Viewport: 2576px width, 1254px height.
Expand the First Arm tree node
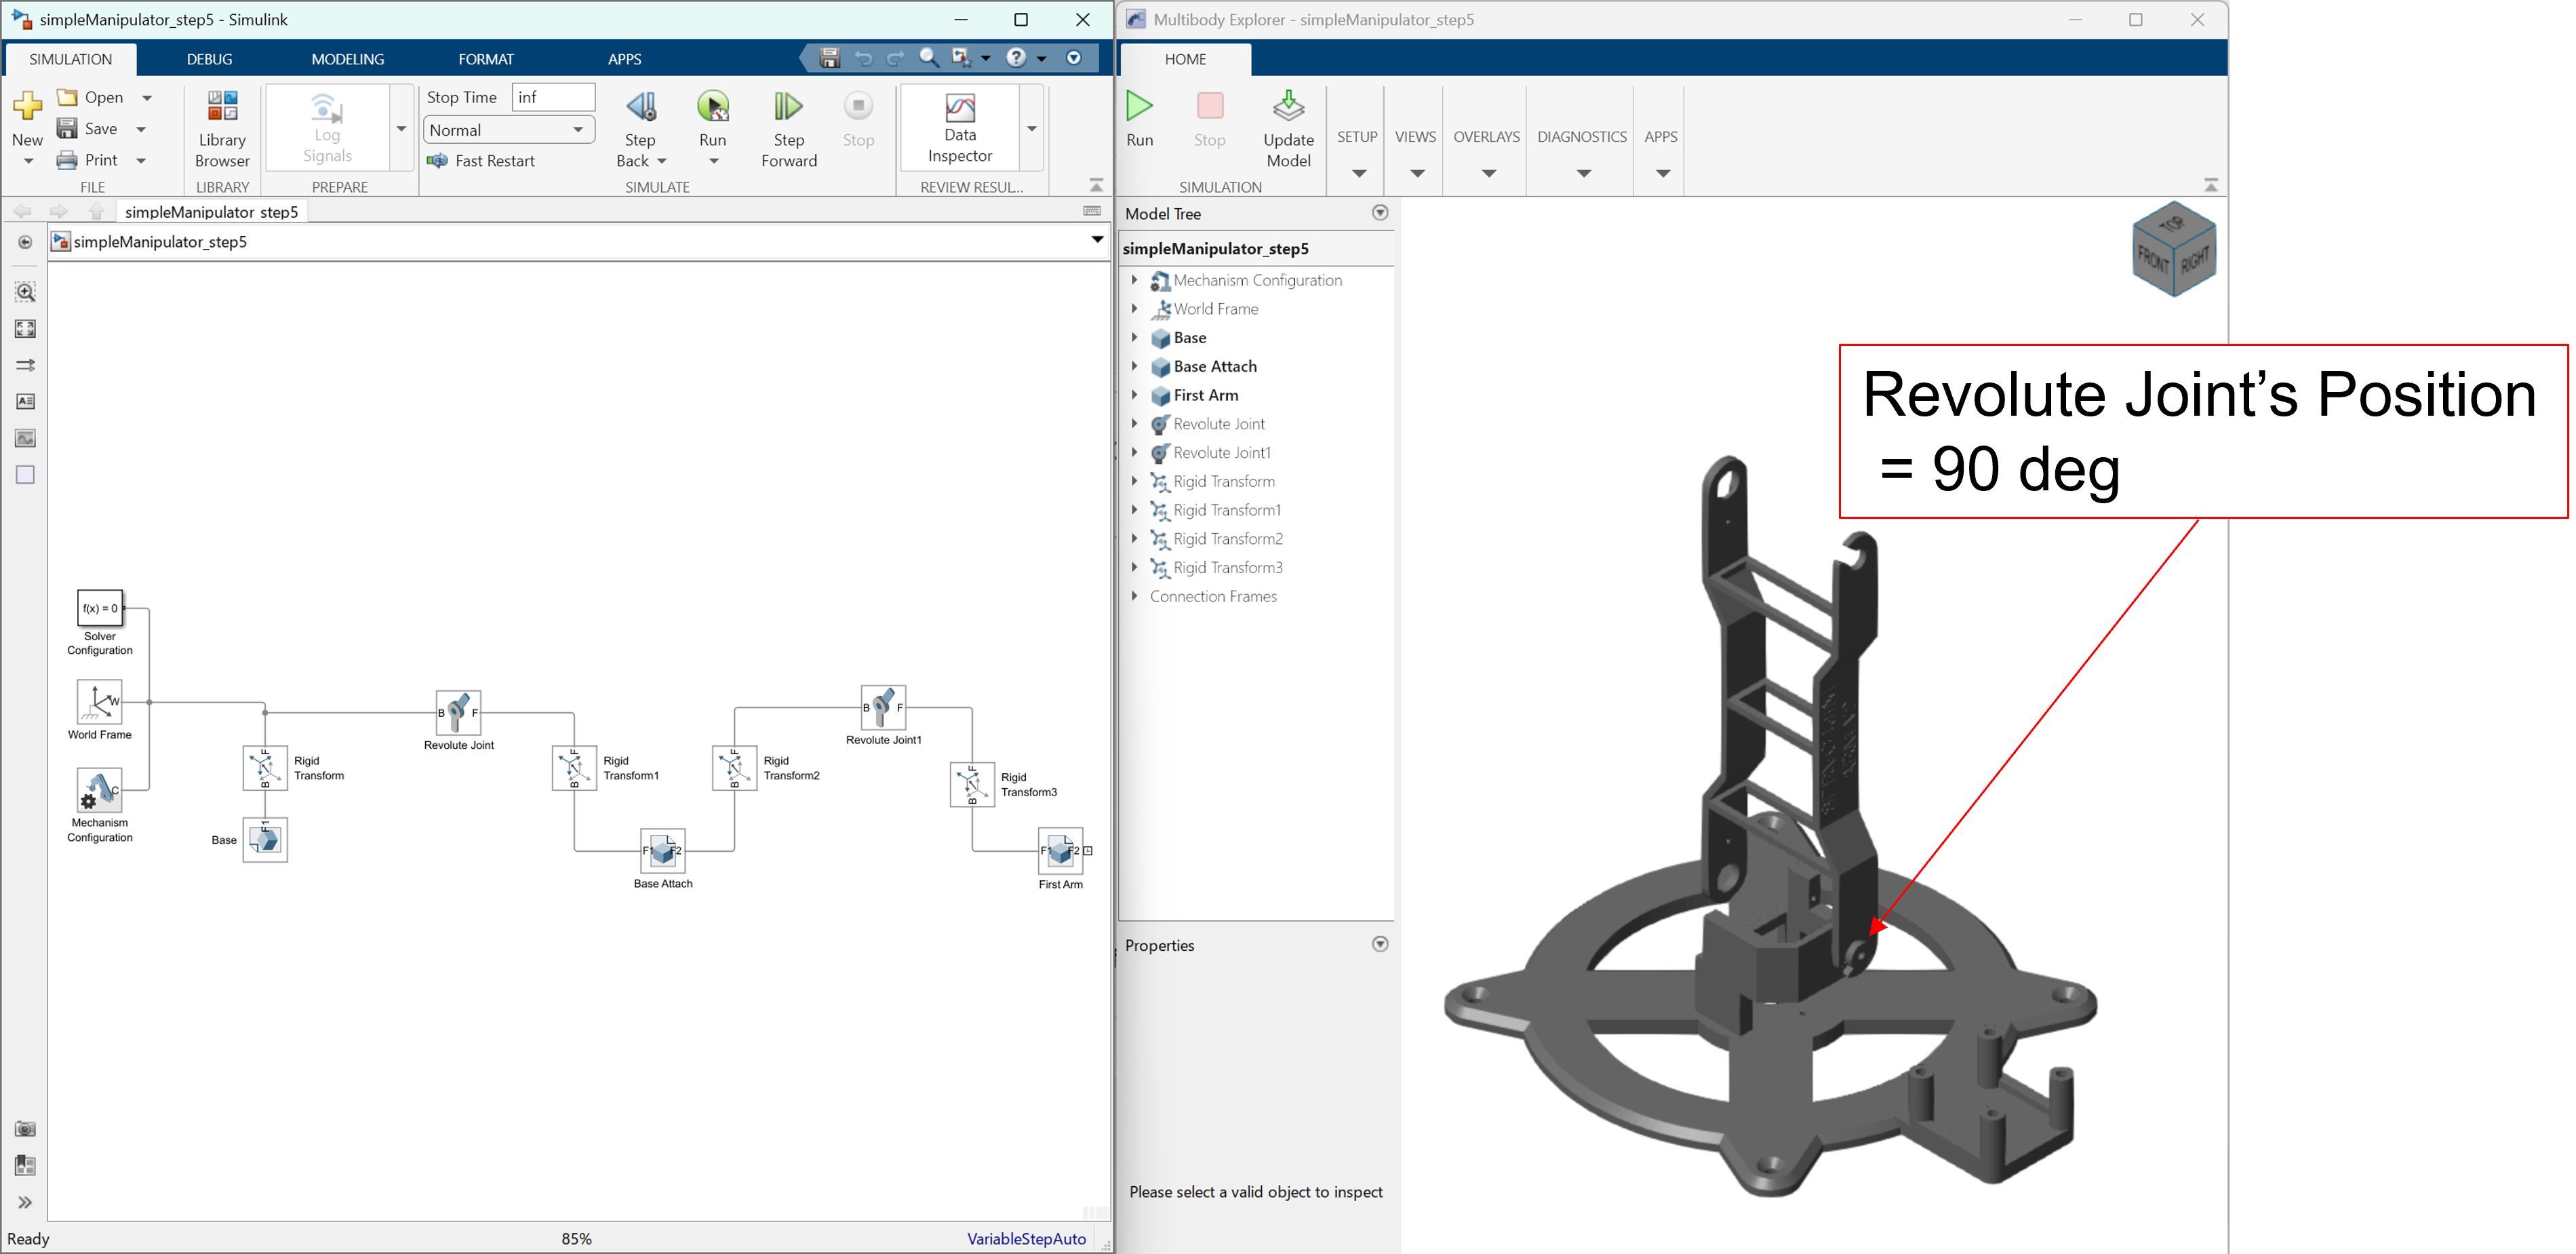pyautogui.click(x=1134, y=395)
